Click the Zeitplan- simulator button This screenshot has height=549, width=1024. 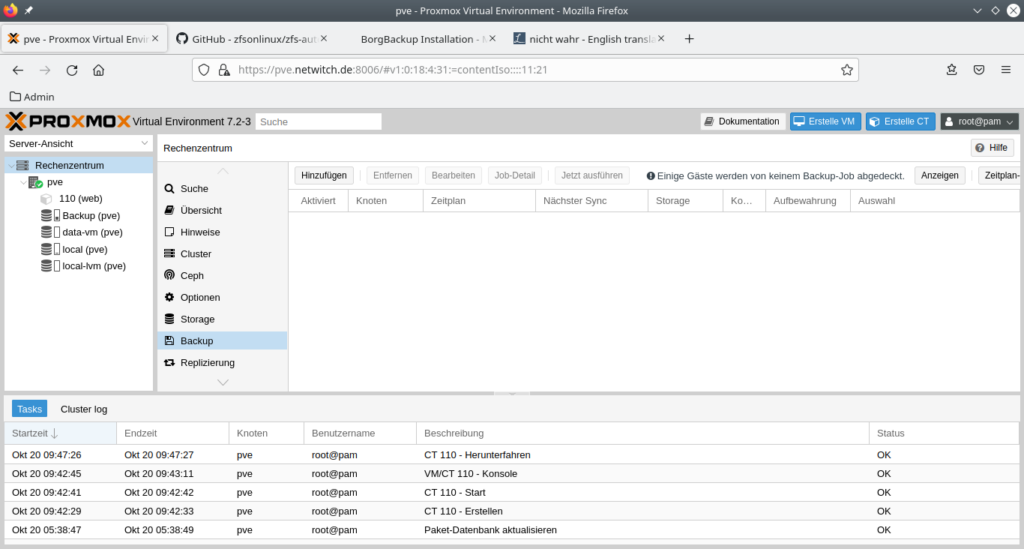(1001, 175)
